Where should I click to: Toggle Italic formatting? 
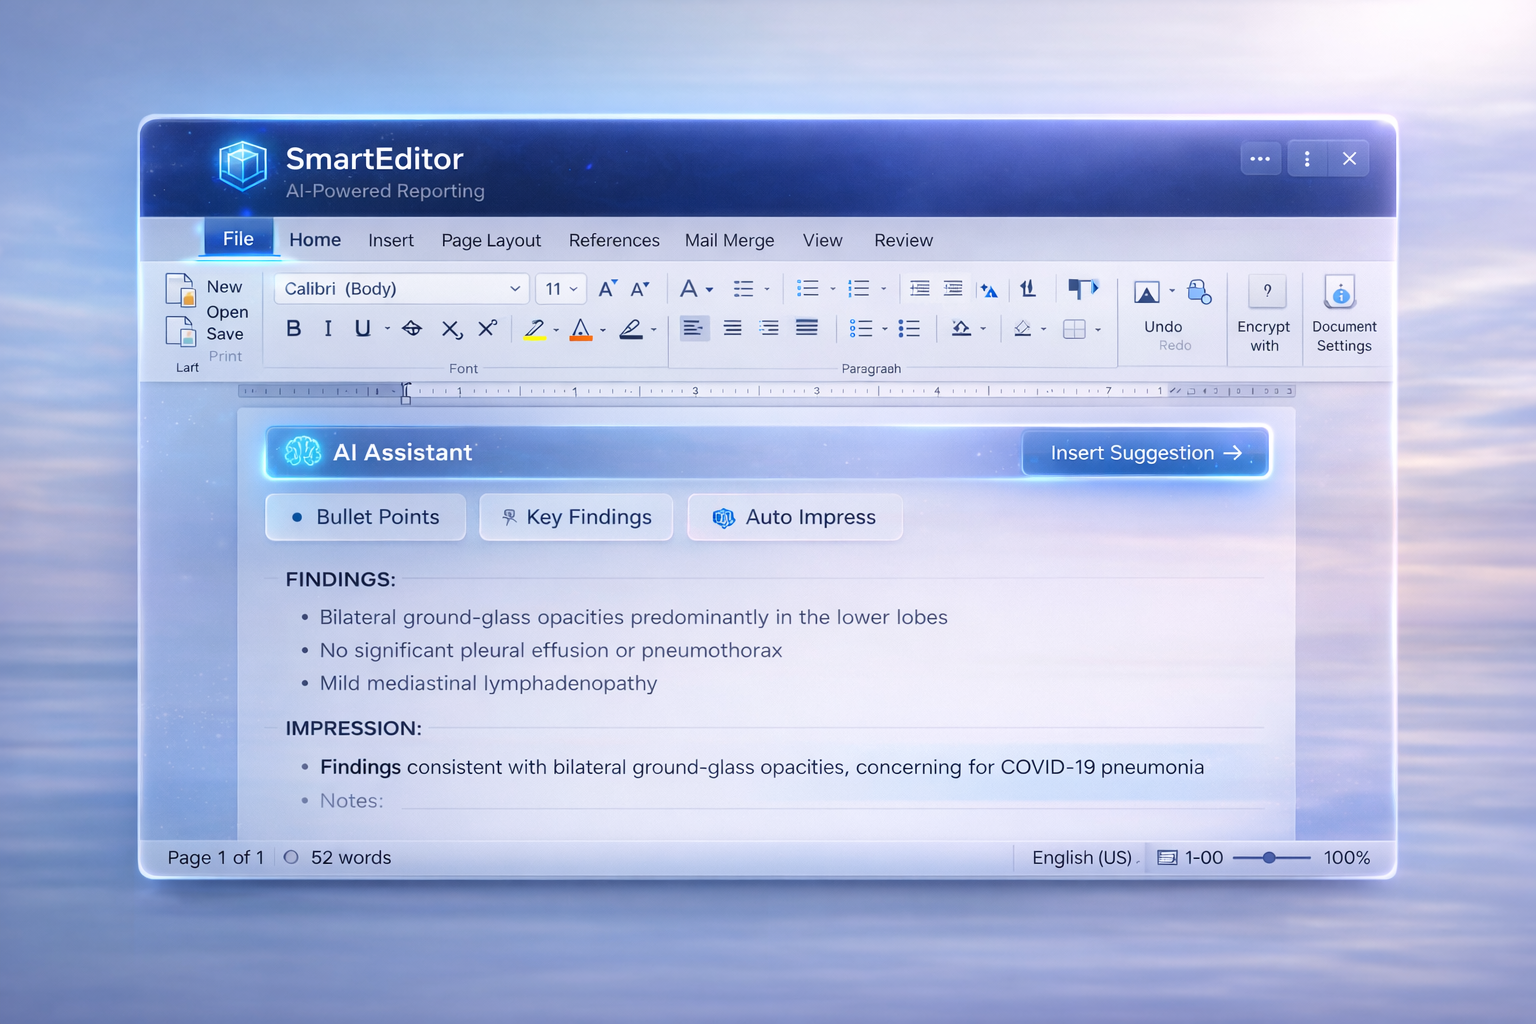[x=328, y=328]
